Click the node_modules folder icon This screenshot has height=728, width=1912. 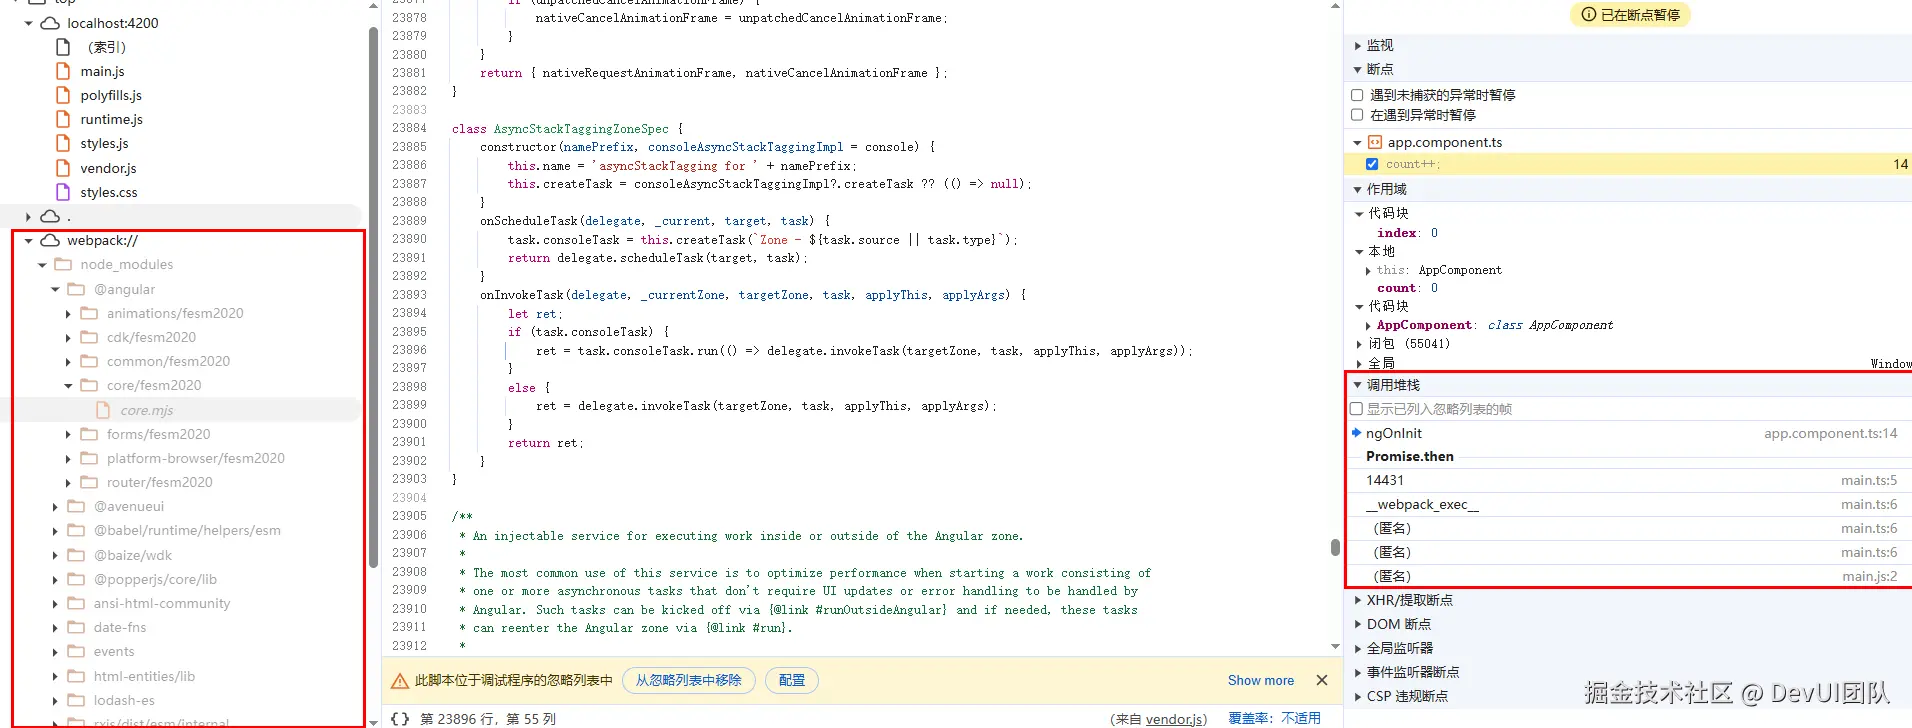(x=63, y=264)
